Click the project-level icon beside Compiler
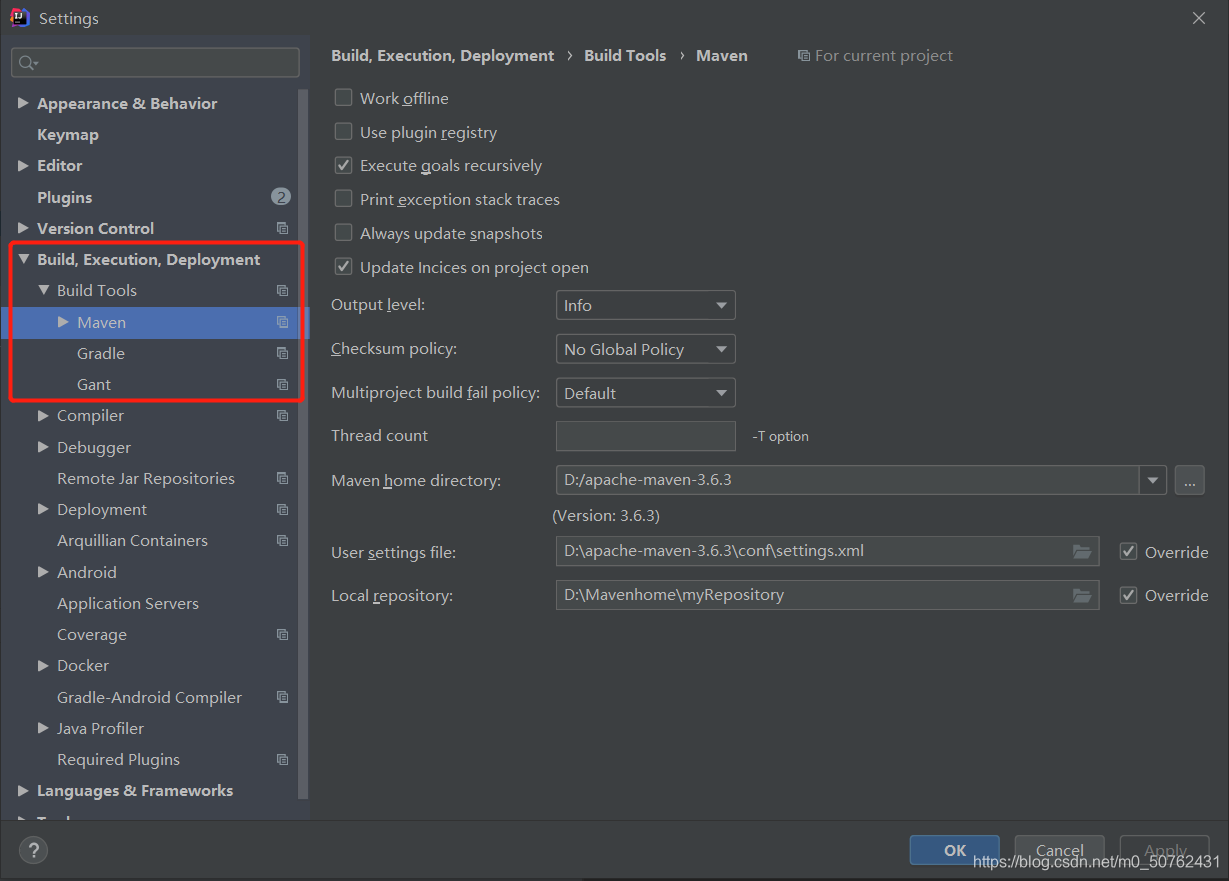Viewport: 1229px width, 881px height. click(x=282, y=415)
